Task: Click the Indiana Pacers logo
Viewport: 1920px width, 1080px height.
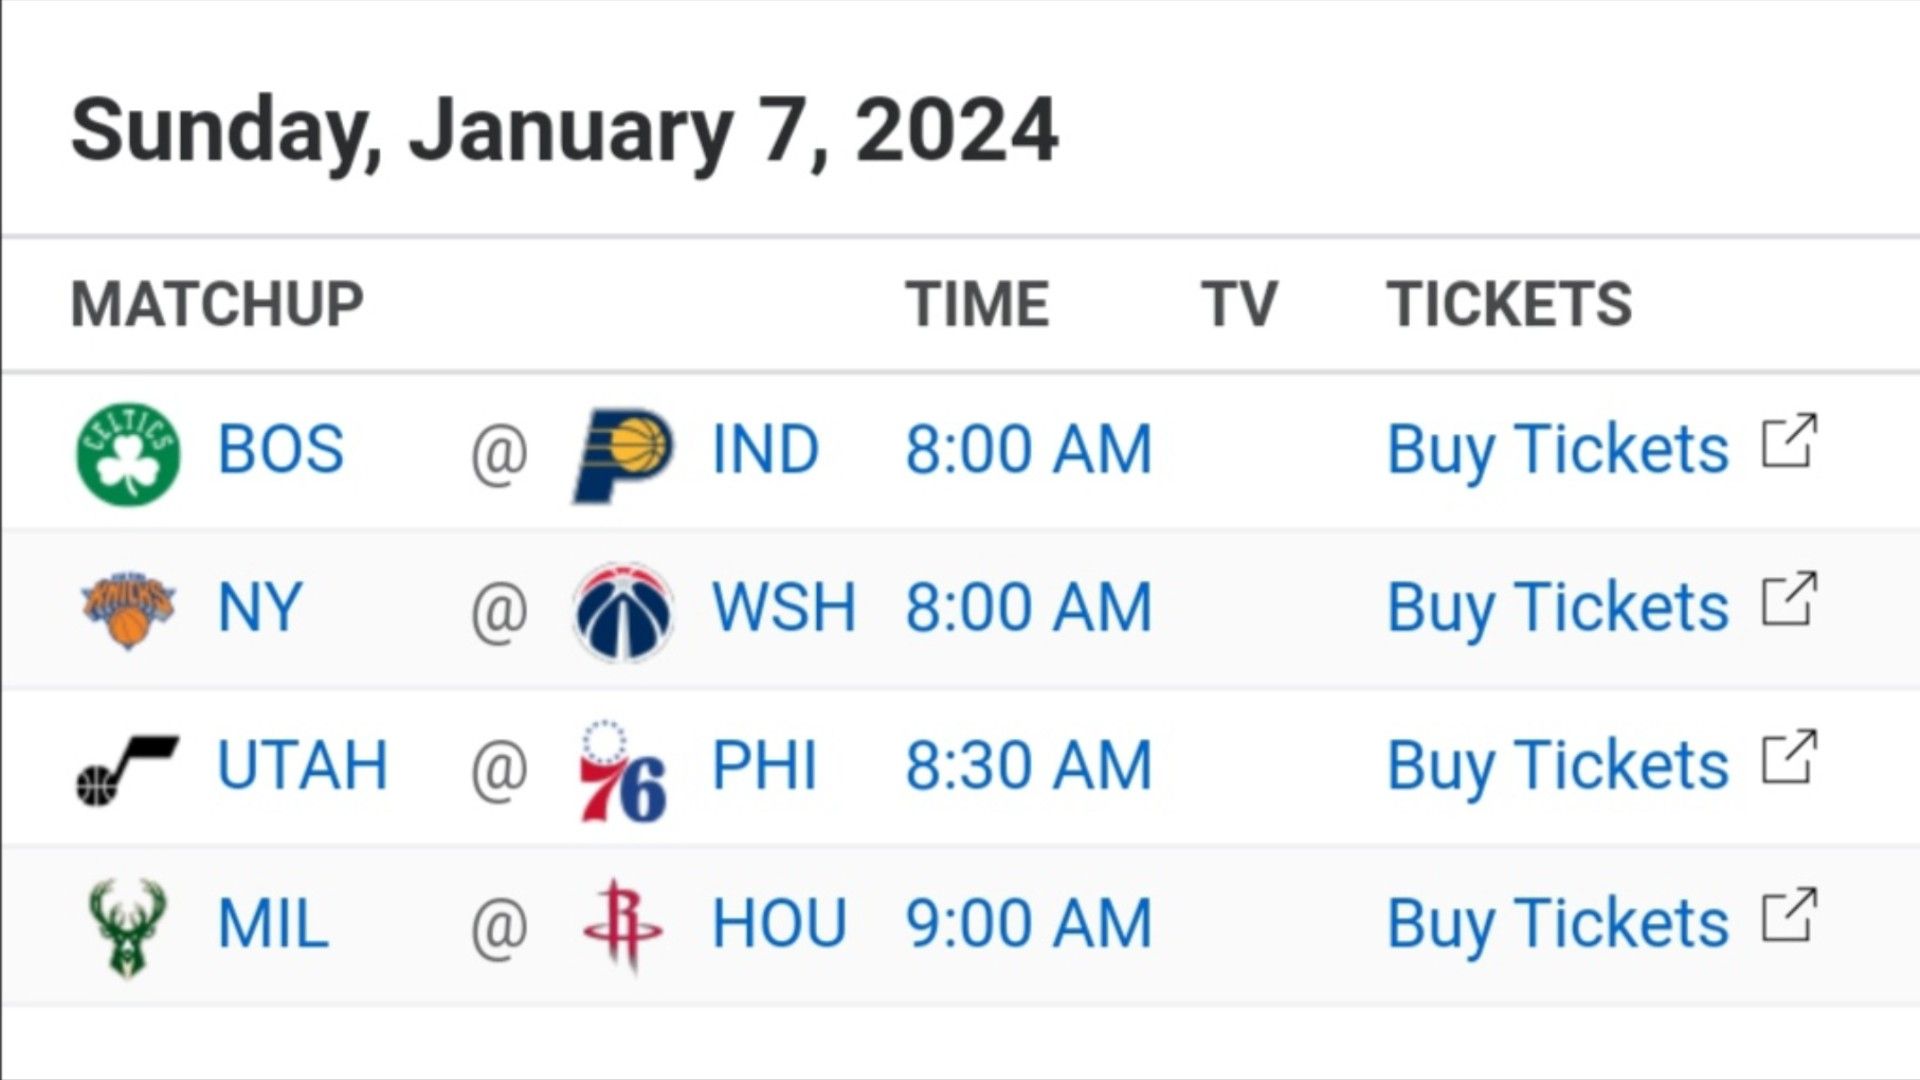Action: pos(623,453)
